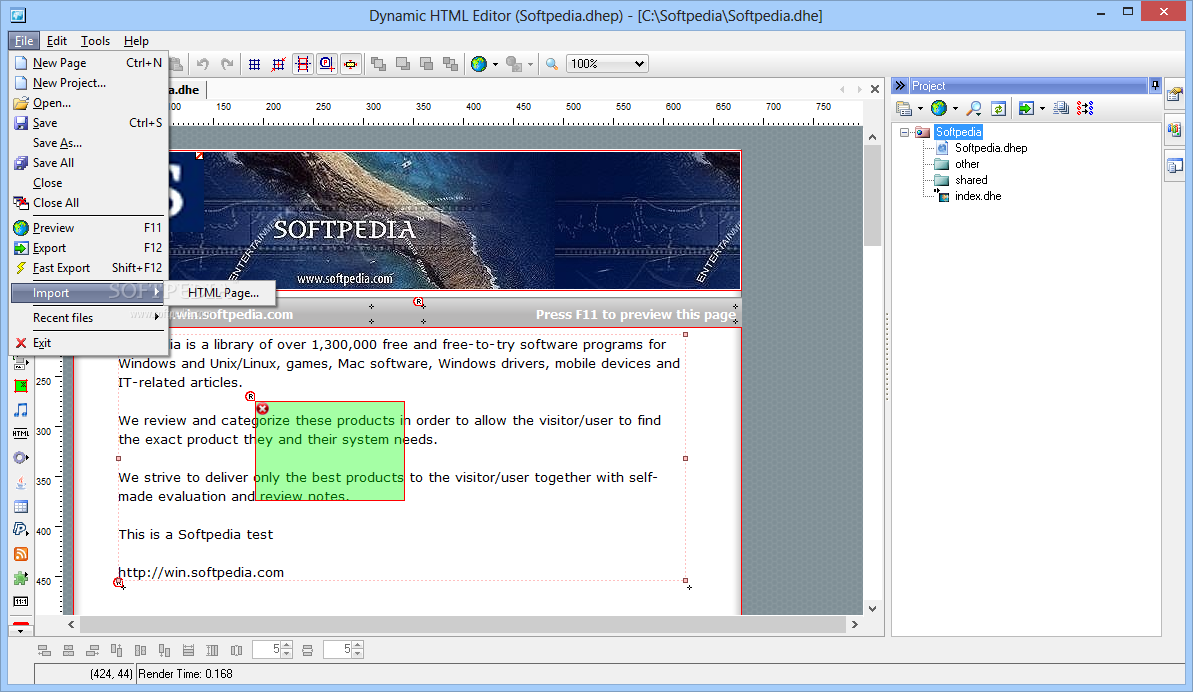The height and width of the screenshot is (692, 1193).
Task: Close the green box with red X
Action: pyautogui.click(x=262, y=409)
